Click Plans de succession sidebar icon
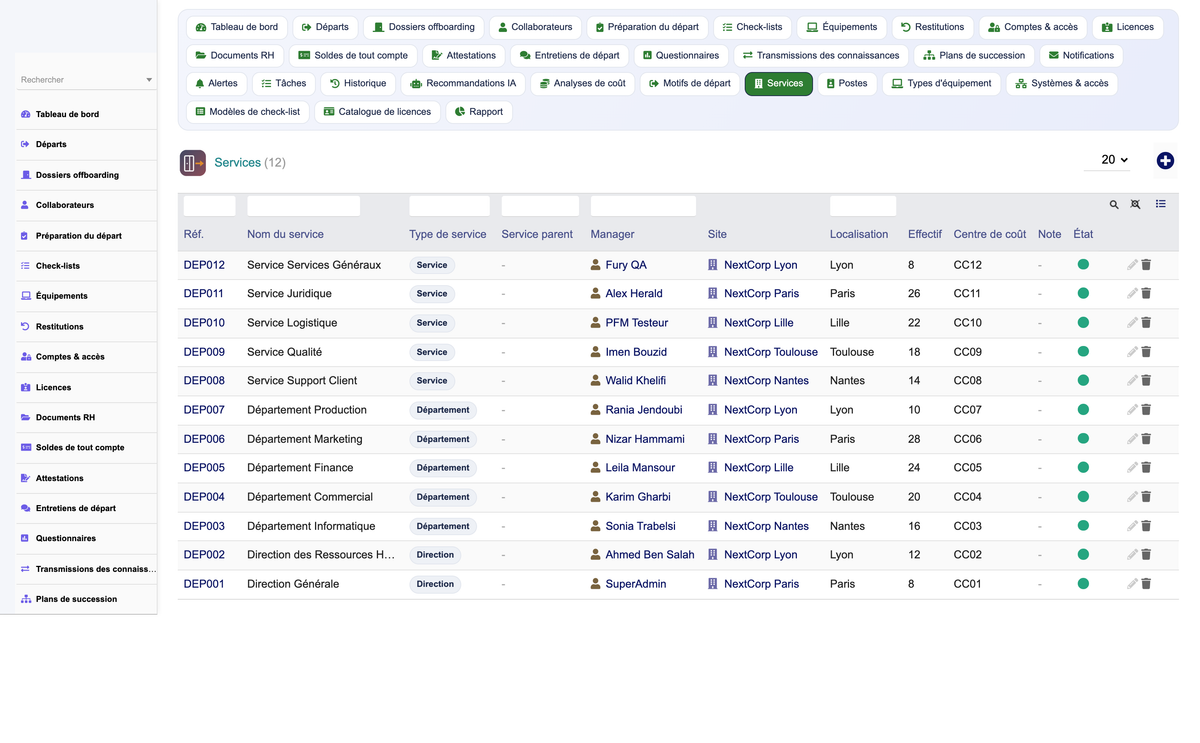 point(25,599)
